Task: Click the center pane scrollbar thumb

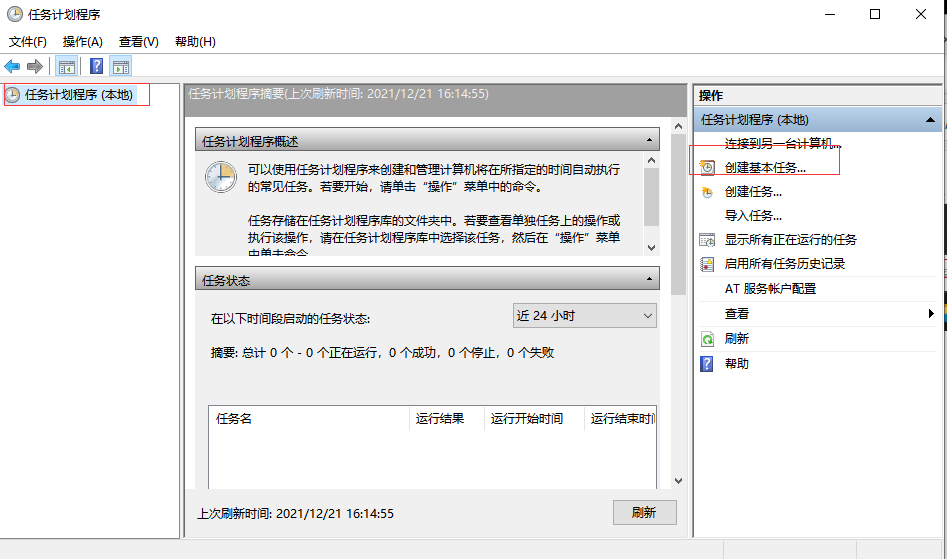Action: tap(678, 215)
